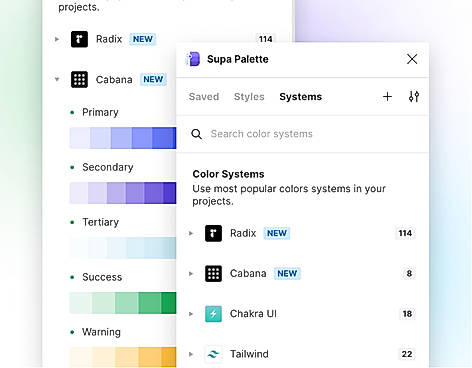This screenshot has width=472, height=368.
Task: Select the Secondary palette label
Action: click(108, 167)
